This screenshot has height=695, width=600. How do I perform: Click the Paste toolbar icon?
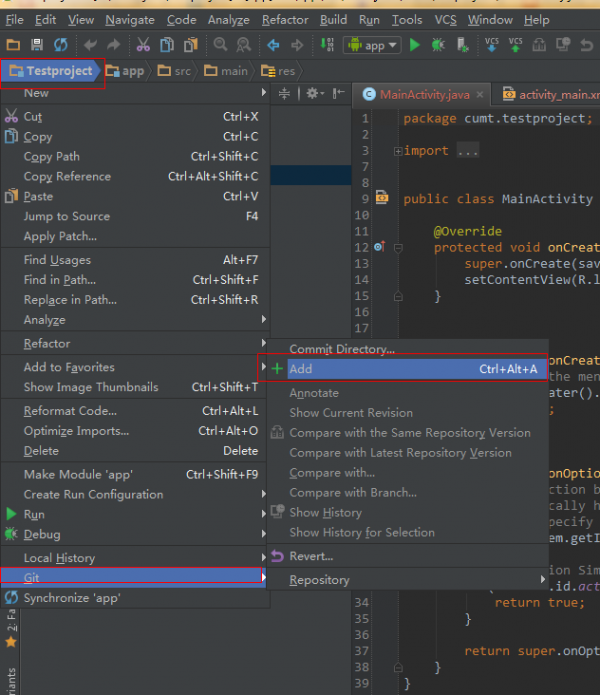pos(191,45)
